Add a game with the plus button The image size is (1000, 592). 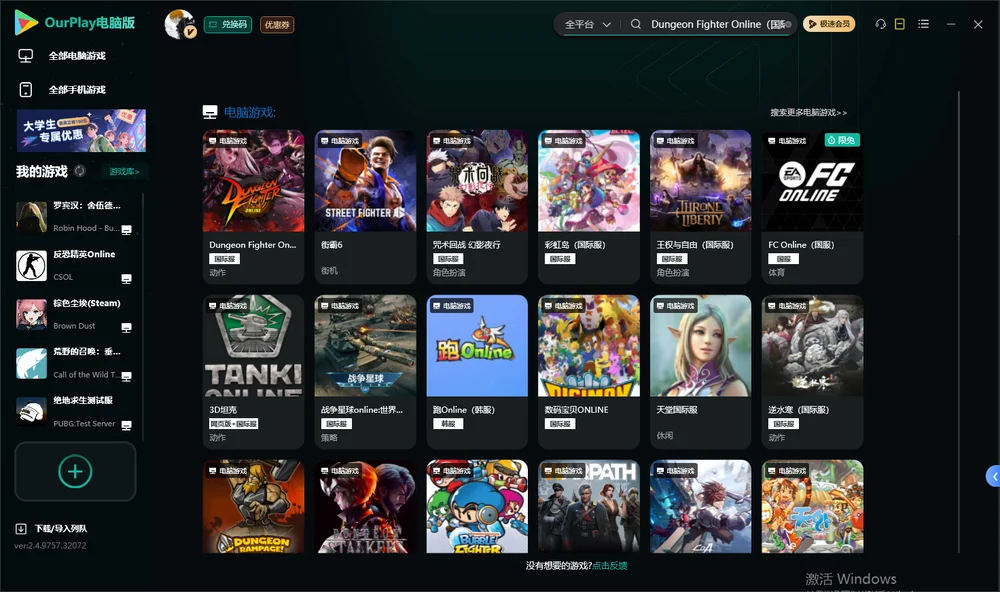75,471
